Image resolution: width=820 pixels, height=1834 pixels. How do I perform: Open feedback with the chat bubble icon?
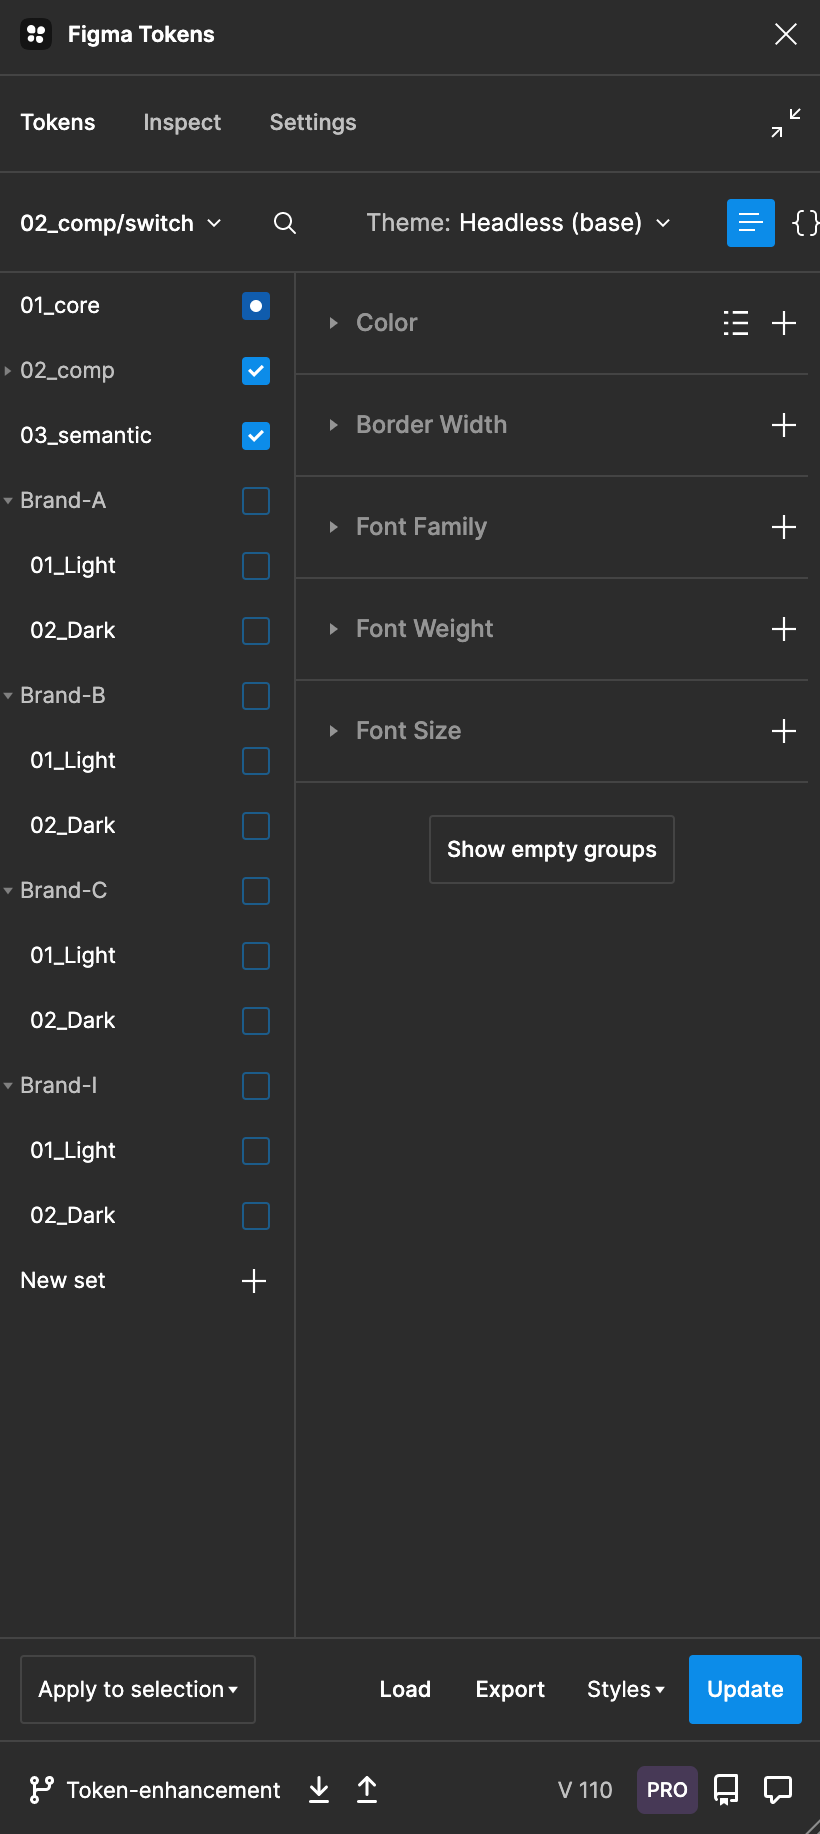click(x=778, y=1790)
